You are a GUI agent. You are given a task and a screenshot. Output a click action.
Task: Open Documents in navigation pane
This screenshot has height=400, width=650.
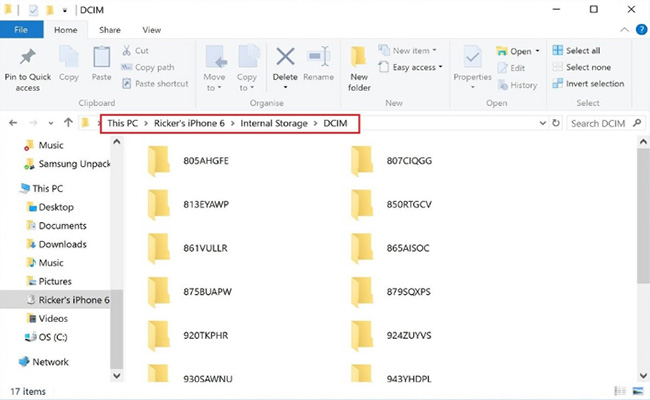pos(56,226)
